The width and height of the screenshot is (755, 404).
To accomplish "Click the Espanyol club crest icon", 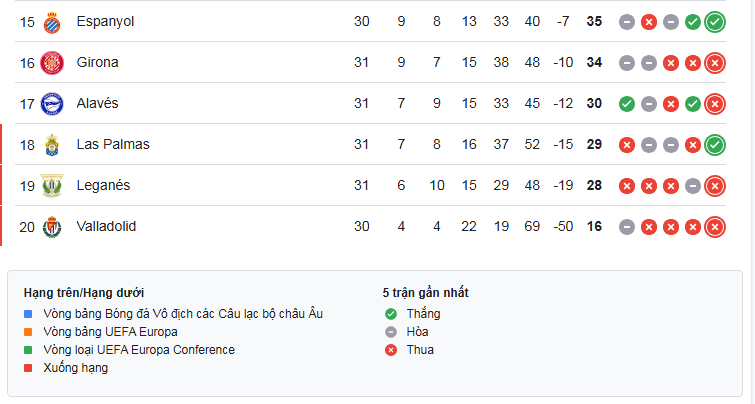I will tap(52, 22).
